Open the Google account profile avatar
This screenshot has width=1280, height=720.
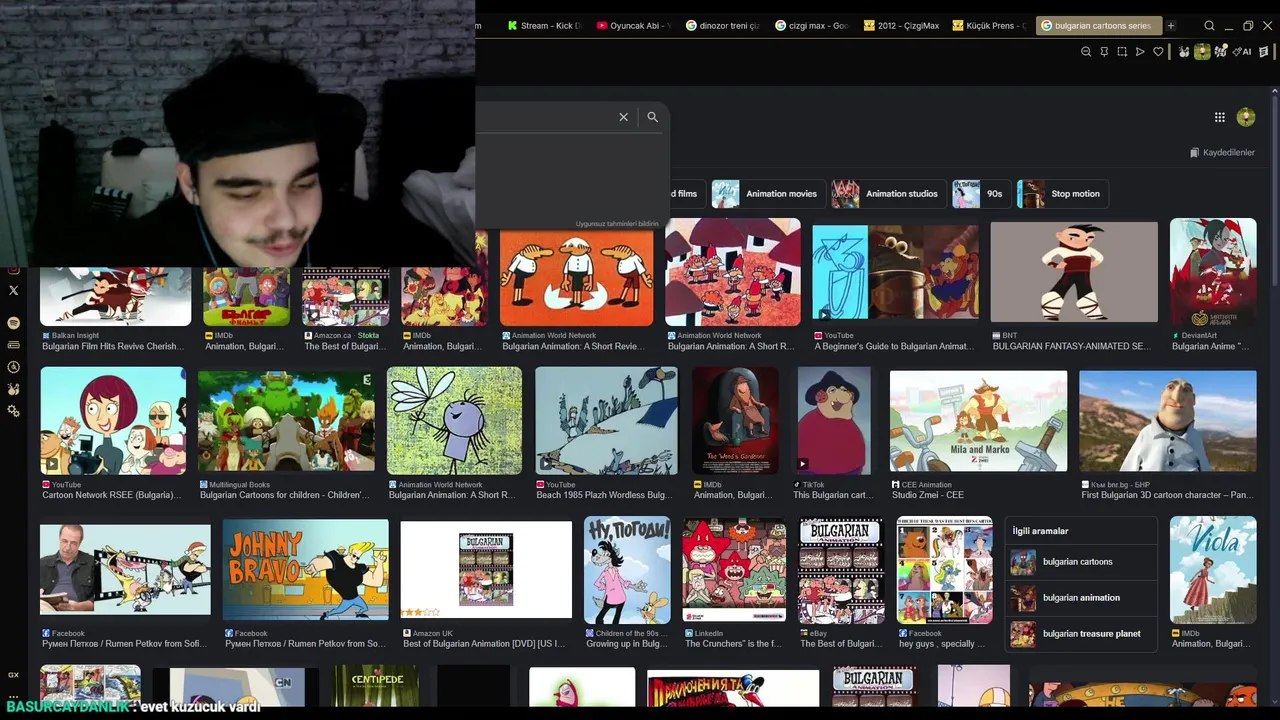pos(1245,117)
